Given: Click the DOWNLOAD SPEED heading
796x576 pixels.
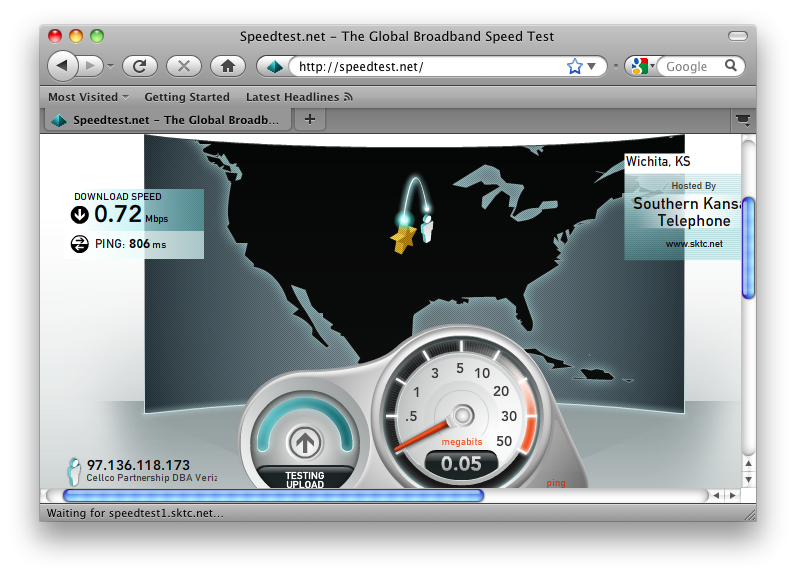Looking at the screenshot, I should point(118,196).
